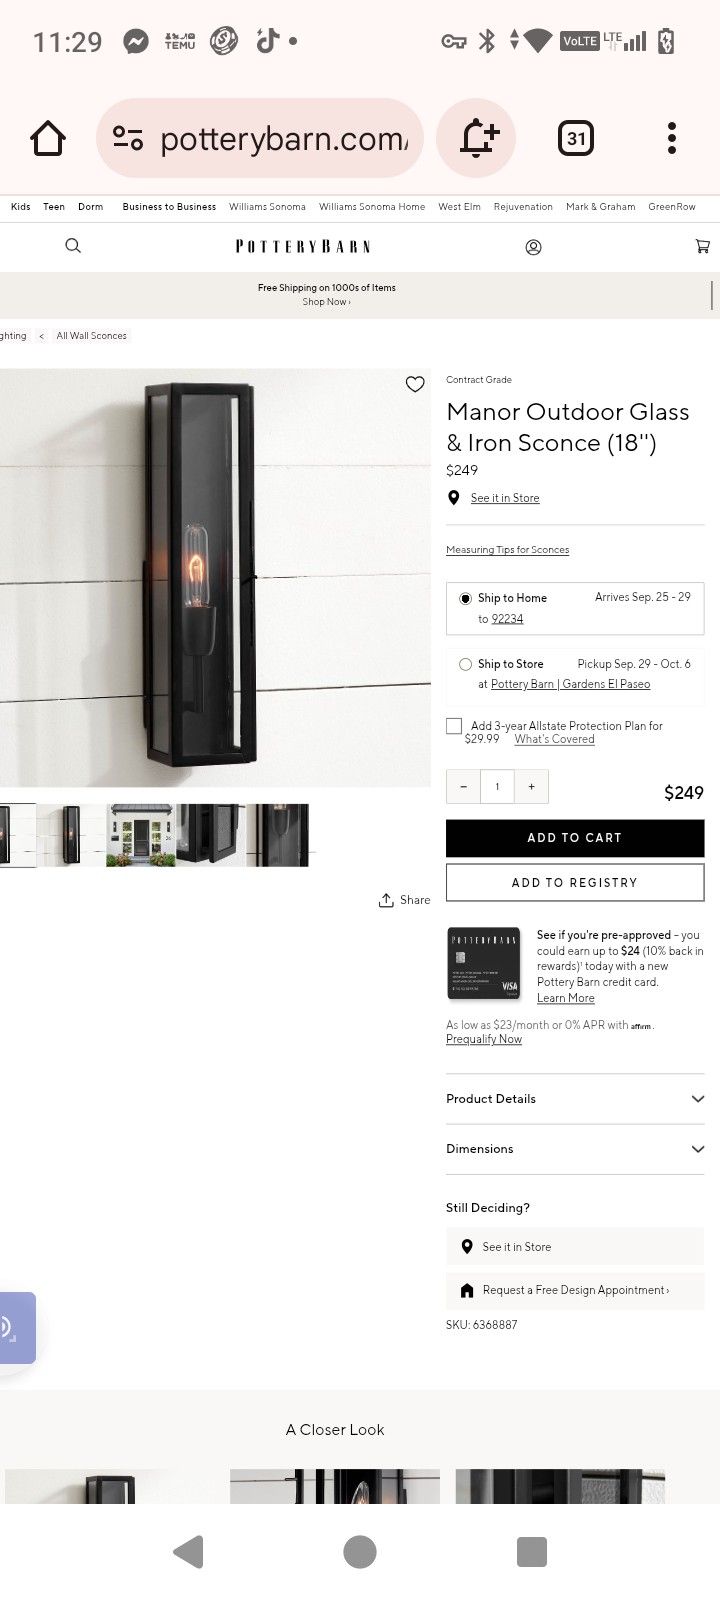Screen dimensions: 720x1600
Task: Click the Add to Cart button
Action: (x=575, y=838)
